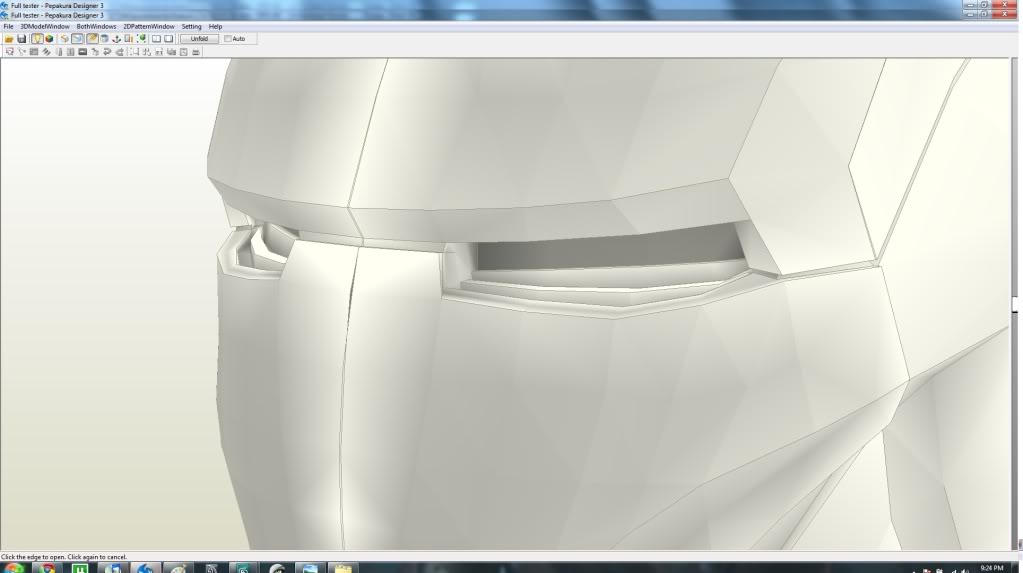This screenshot has height=573, width=1023.
Task: Save with the floppy disk icon
Action: [22, 39]
